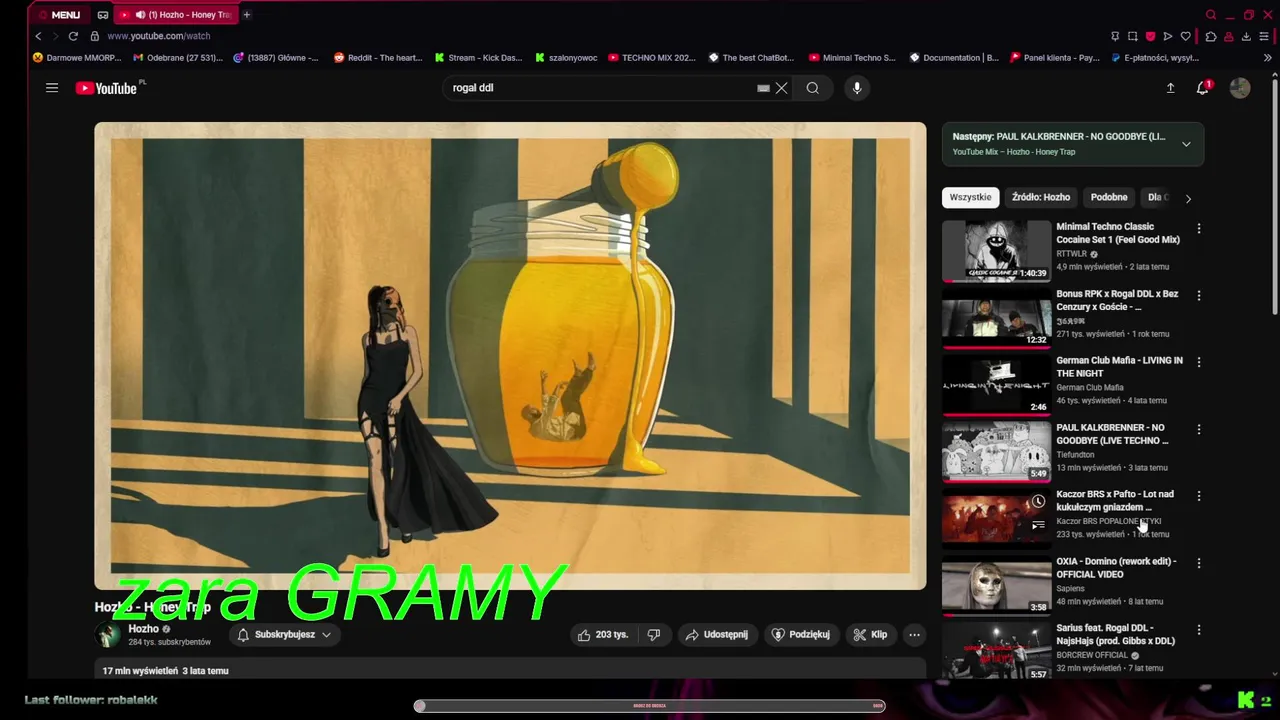The width and height of the screenshot is (1280, 720).
Task: Select the Podobne filter chip
Action: point(1109,197)
